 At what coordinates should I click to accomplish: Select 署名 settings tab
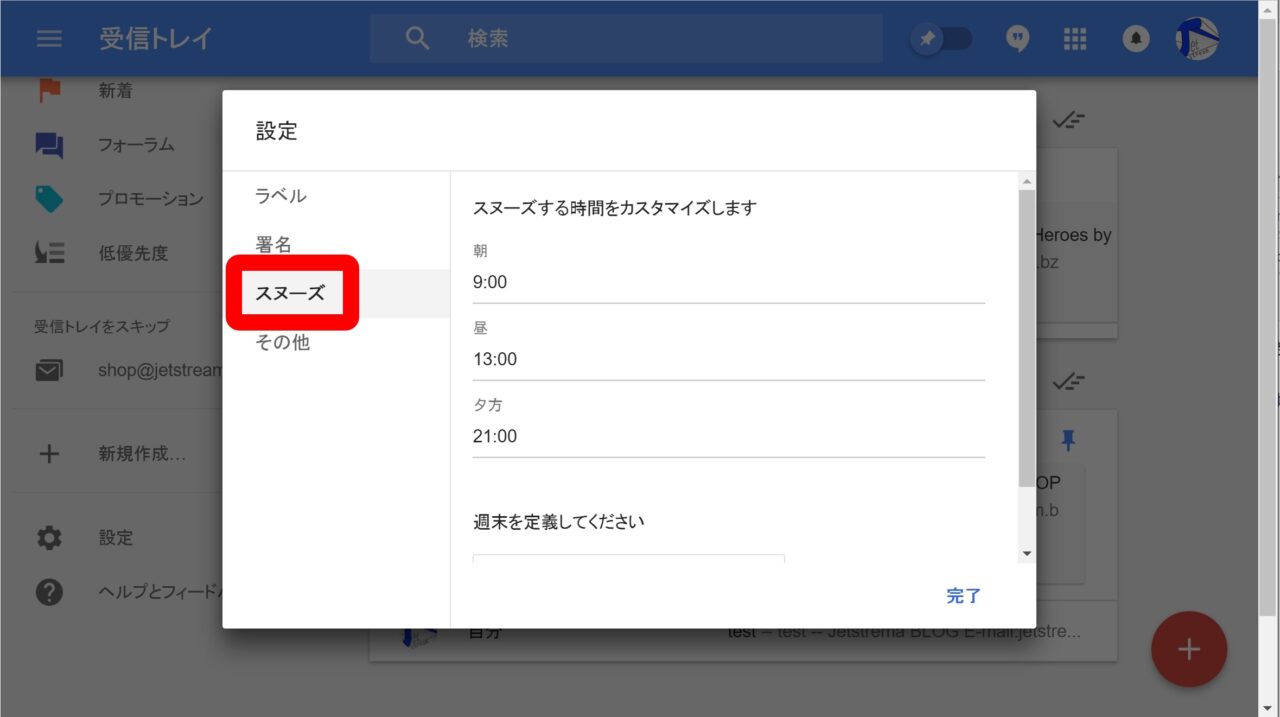point(274,245)
